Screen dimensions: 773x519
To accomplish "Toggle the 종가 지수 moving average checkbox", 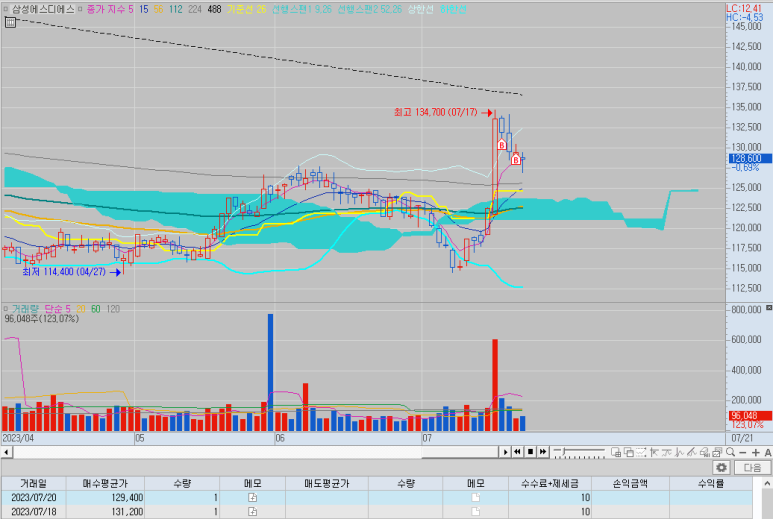I will click(80, 9).
